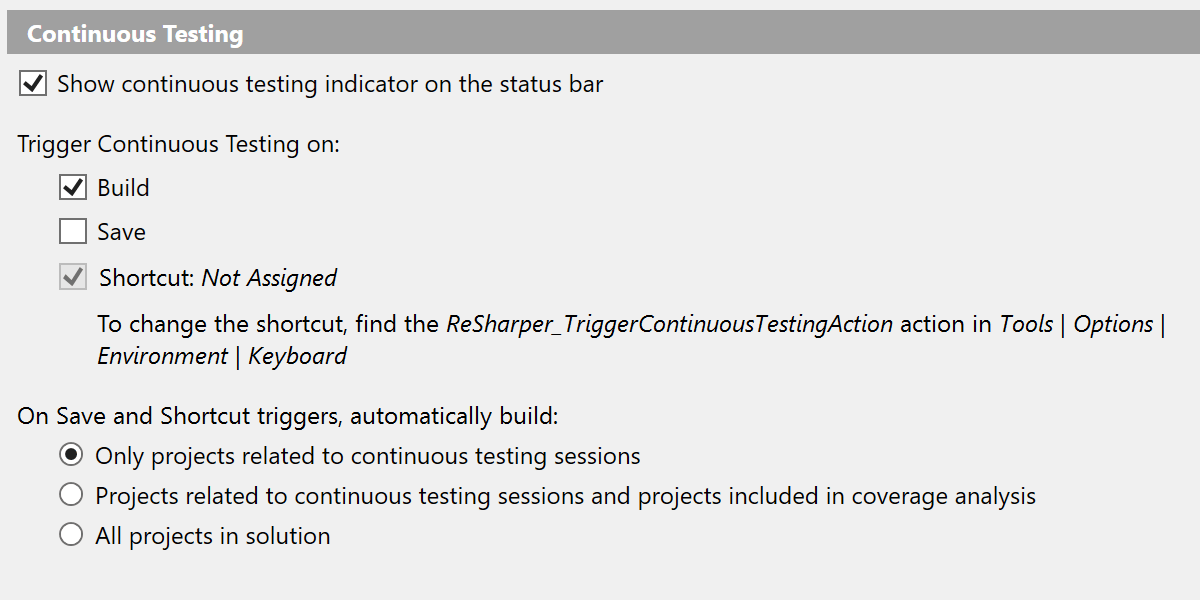The image size is (1200, 600).
Task: Select the All projects in solution radio button
Action: 71,536
